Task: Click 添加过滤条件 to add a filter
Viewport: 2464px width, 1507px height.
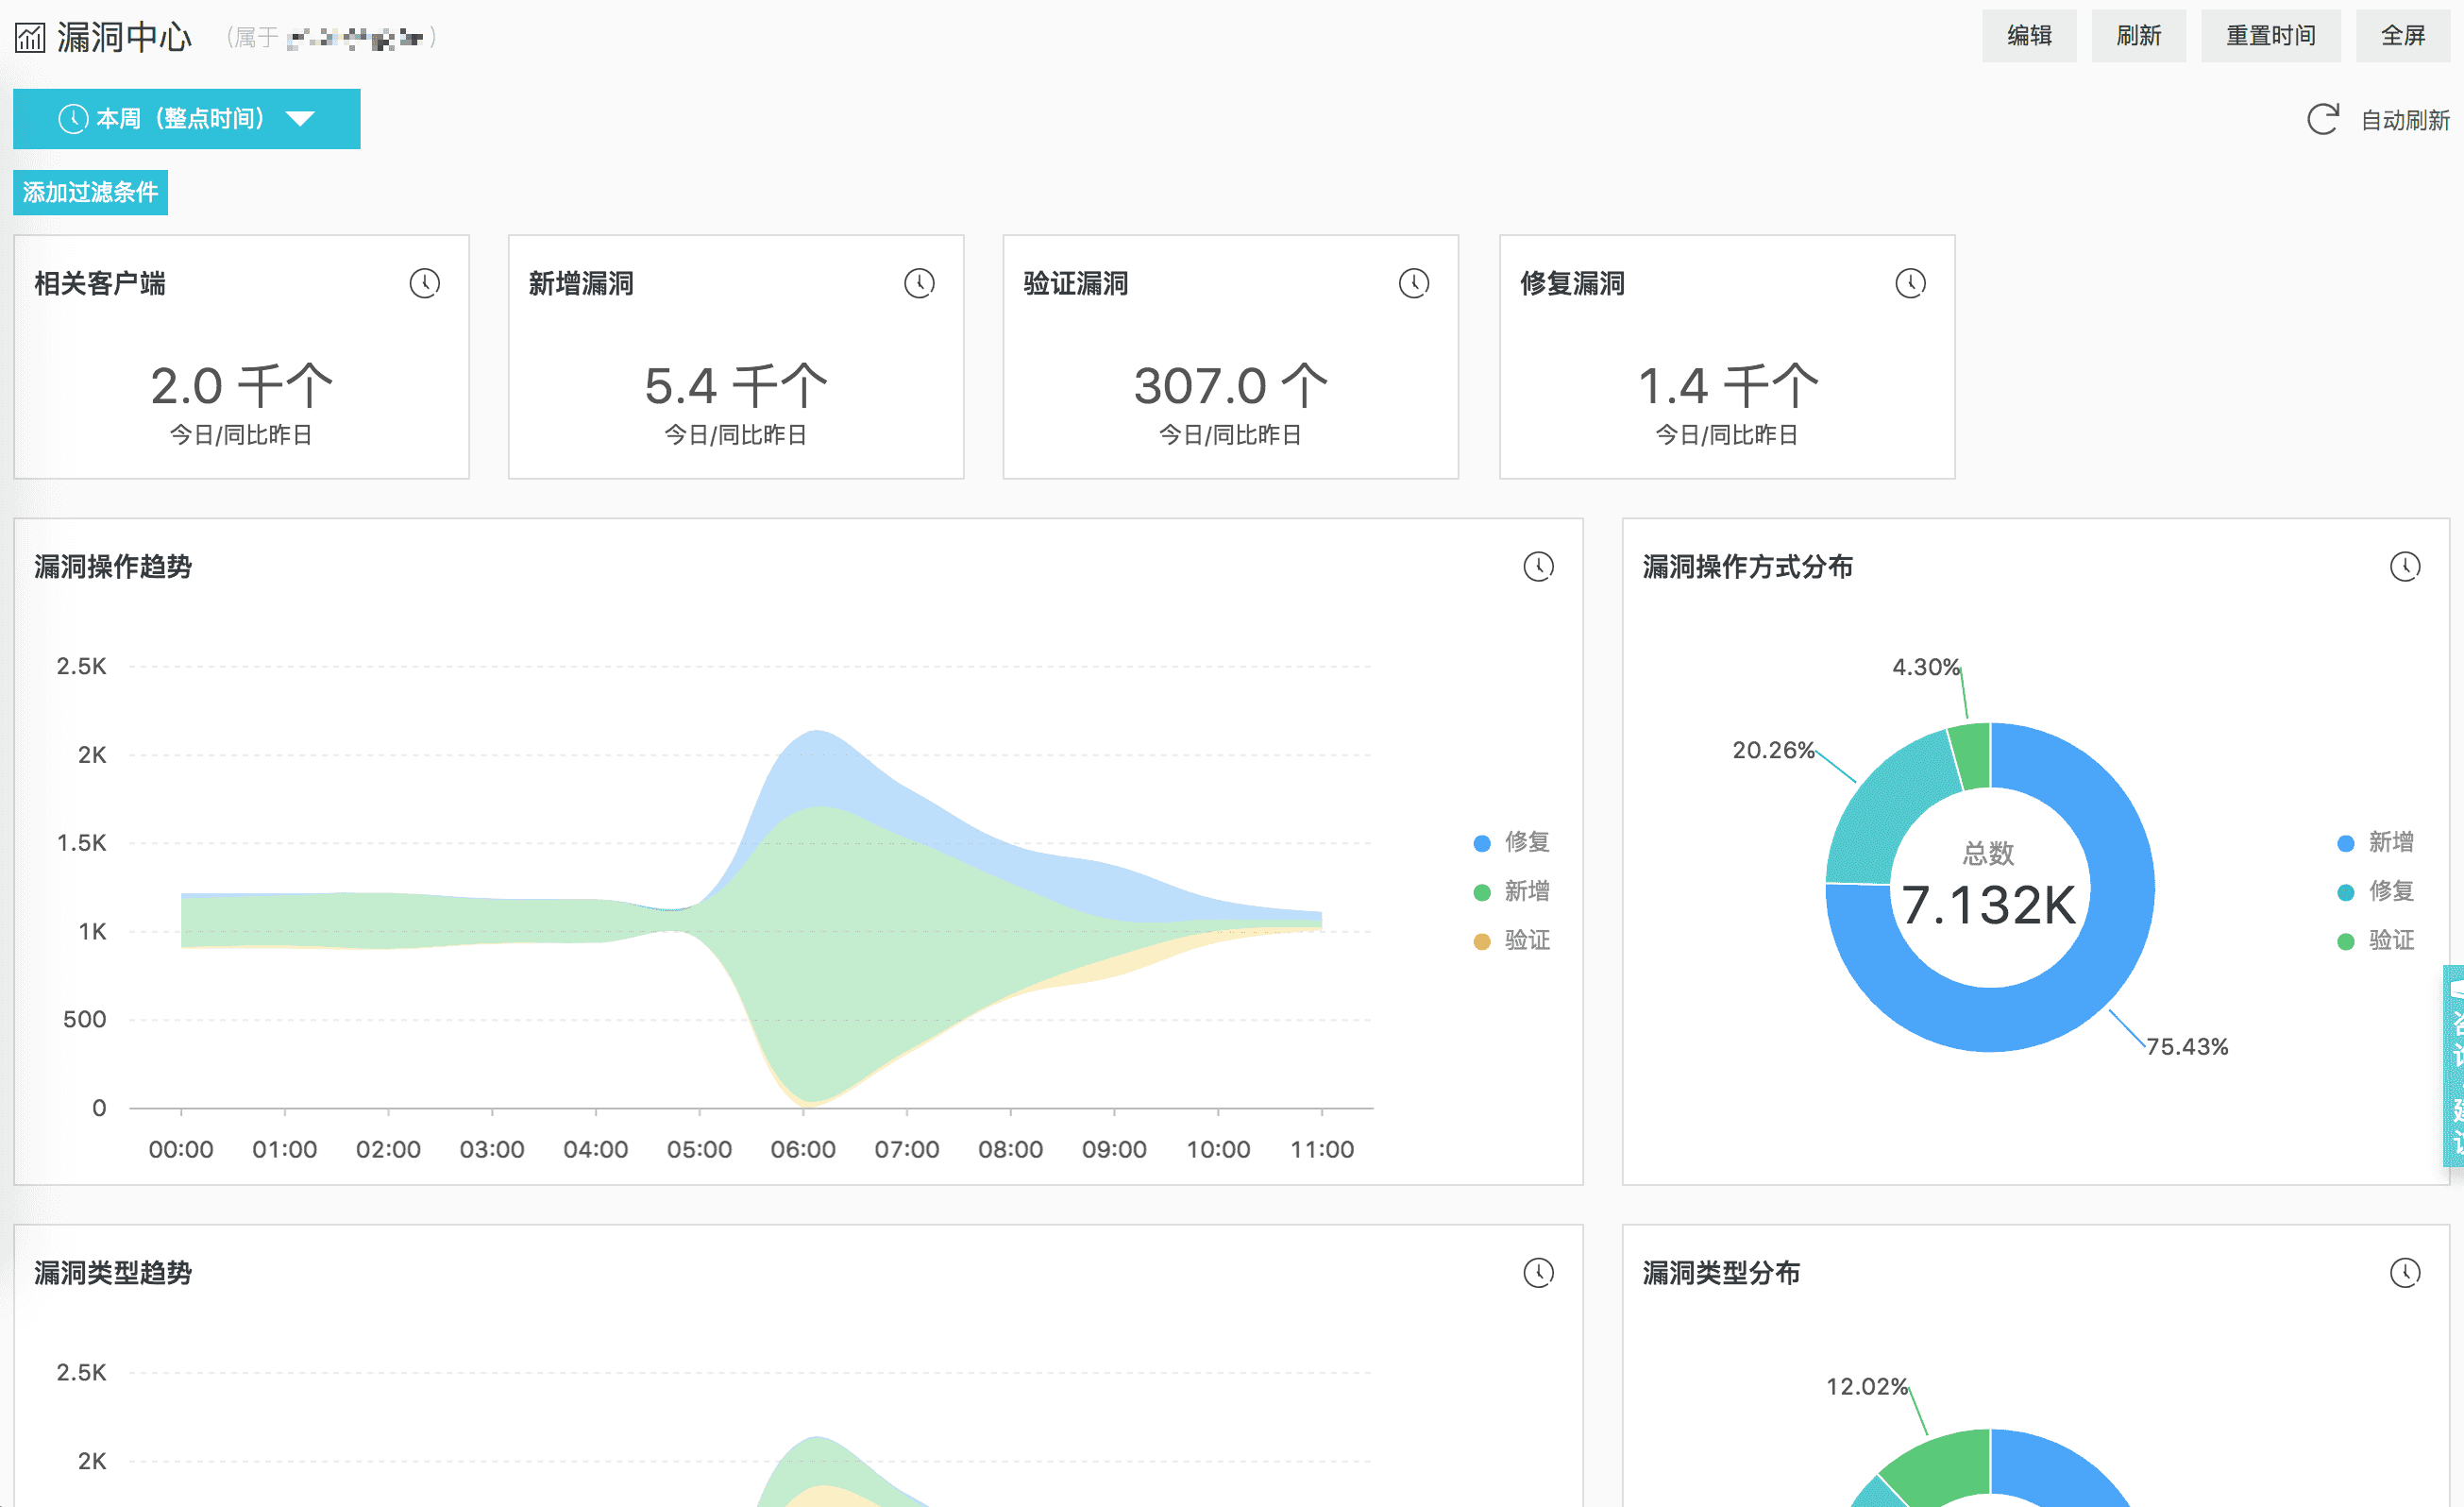Action: click(x=90, y=192)
